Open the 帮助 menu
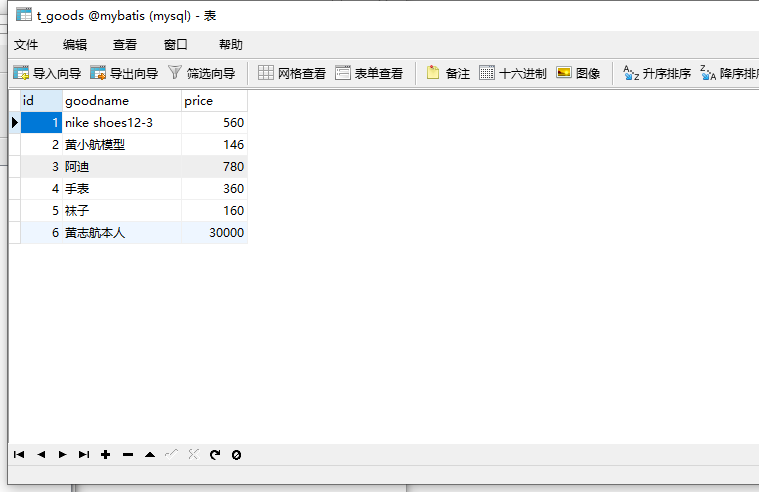The width and height of the screenshot is (759, 492). [x=230, y=45]
